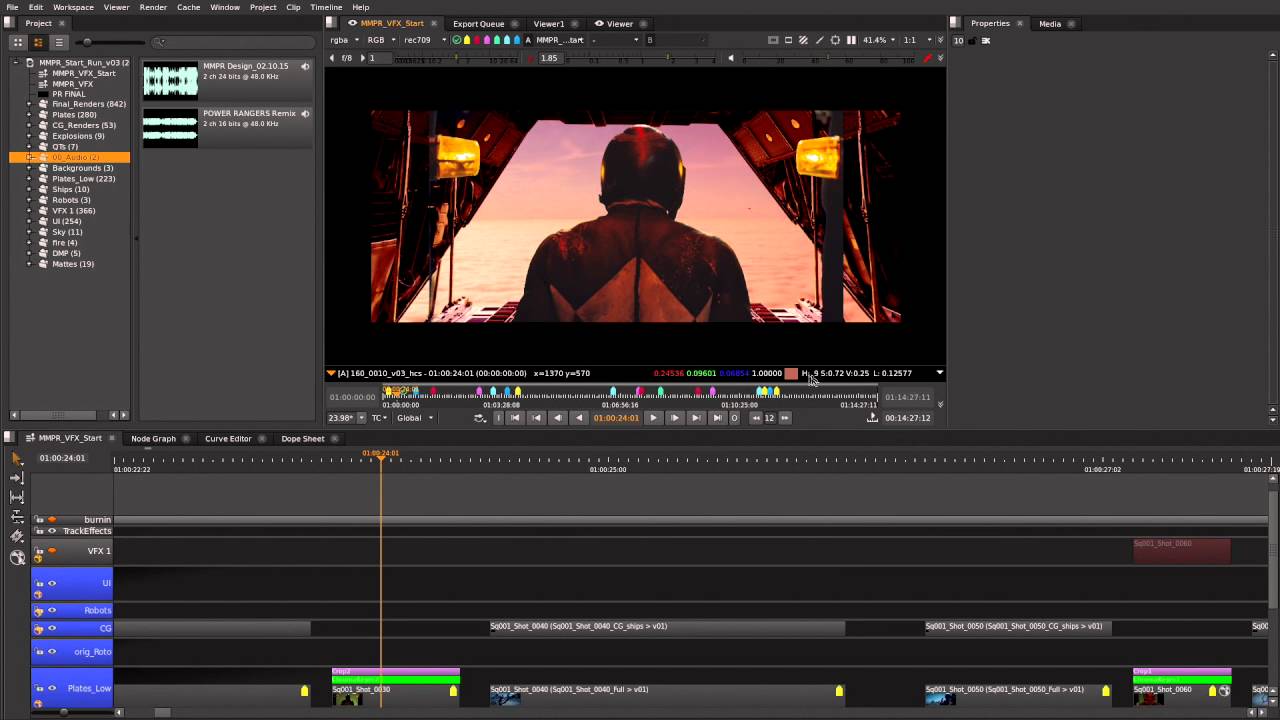
Task: Open the Render menu
Action: (153, 7)
